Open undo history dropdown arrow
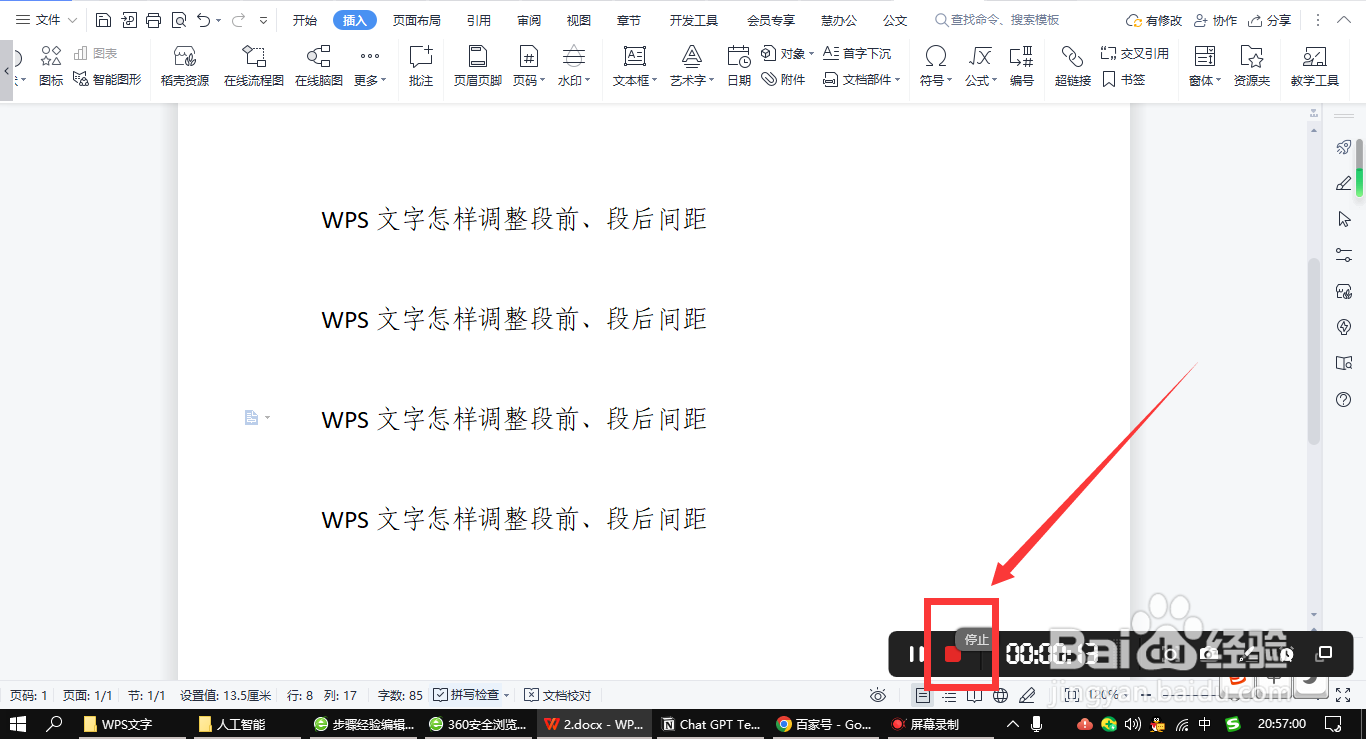The width and height of the screenshot is (1366, 739). click(x=218, y=20)
